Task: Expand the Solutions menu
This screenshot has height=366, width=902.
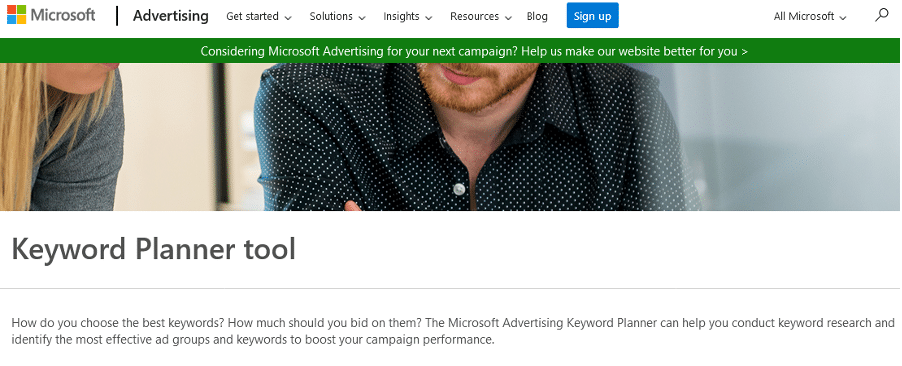Action: pos(338,17)
